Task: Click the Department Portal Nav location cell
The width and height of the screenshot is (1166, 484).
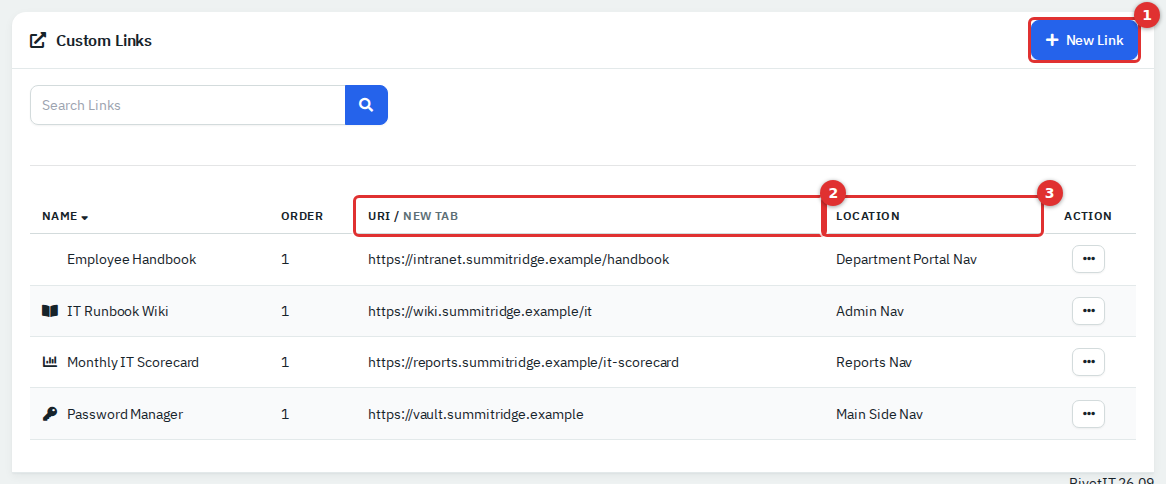Action: (906, 259)
